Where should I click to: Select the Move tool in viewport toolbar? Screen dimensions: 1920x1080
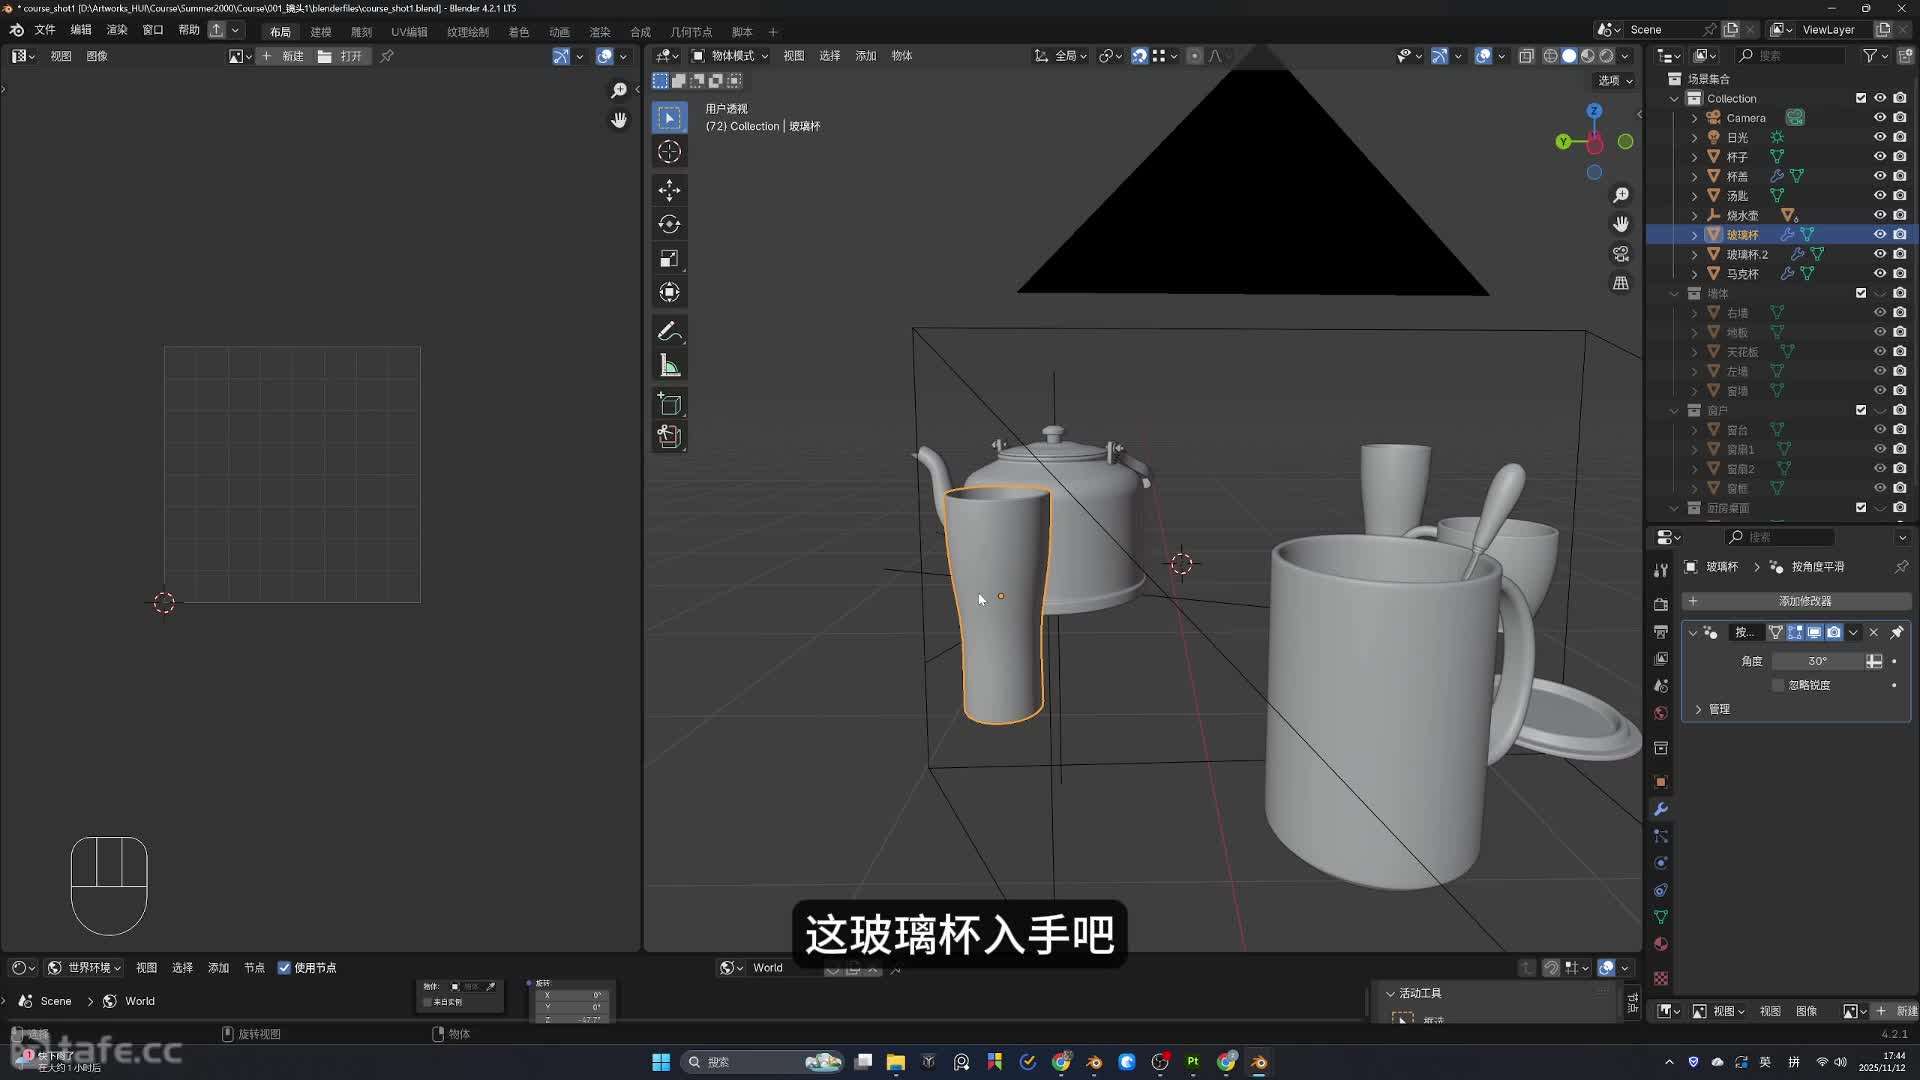coord(669,190)
